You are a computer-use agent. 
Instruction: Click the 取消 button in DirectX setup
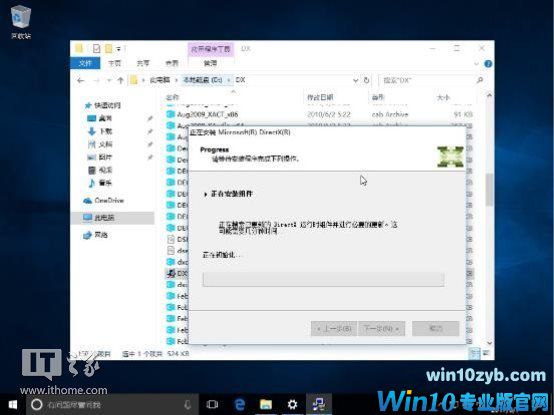coord(436,329)
